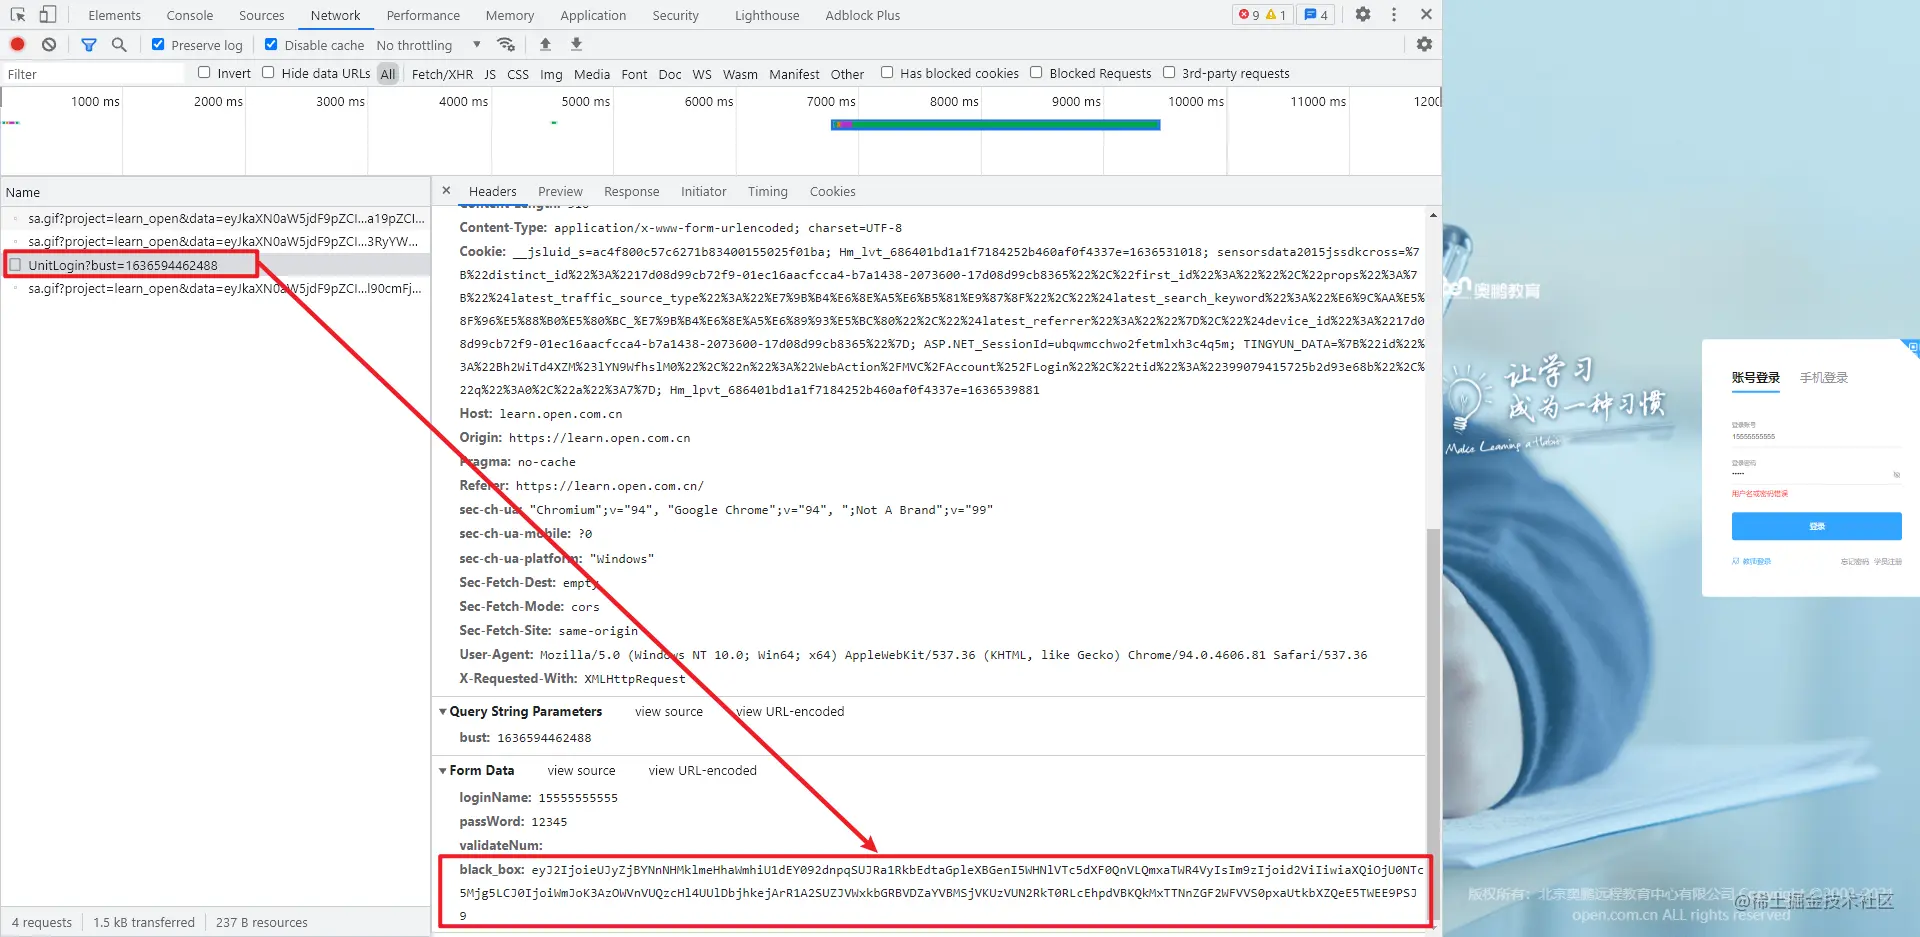Open the Preview tab of request
Screen dimensions: 1920x937
[x=560, y=191]
